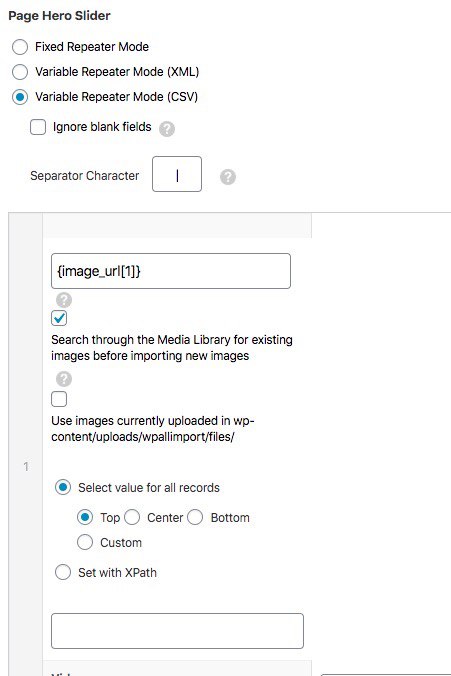Viewport: 451px width, 676px height.
Task: Select Variable Repeater Mode (XML)
Action: point(20,72)
